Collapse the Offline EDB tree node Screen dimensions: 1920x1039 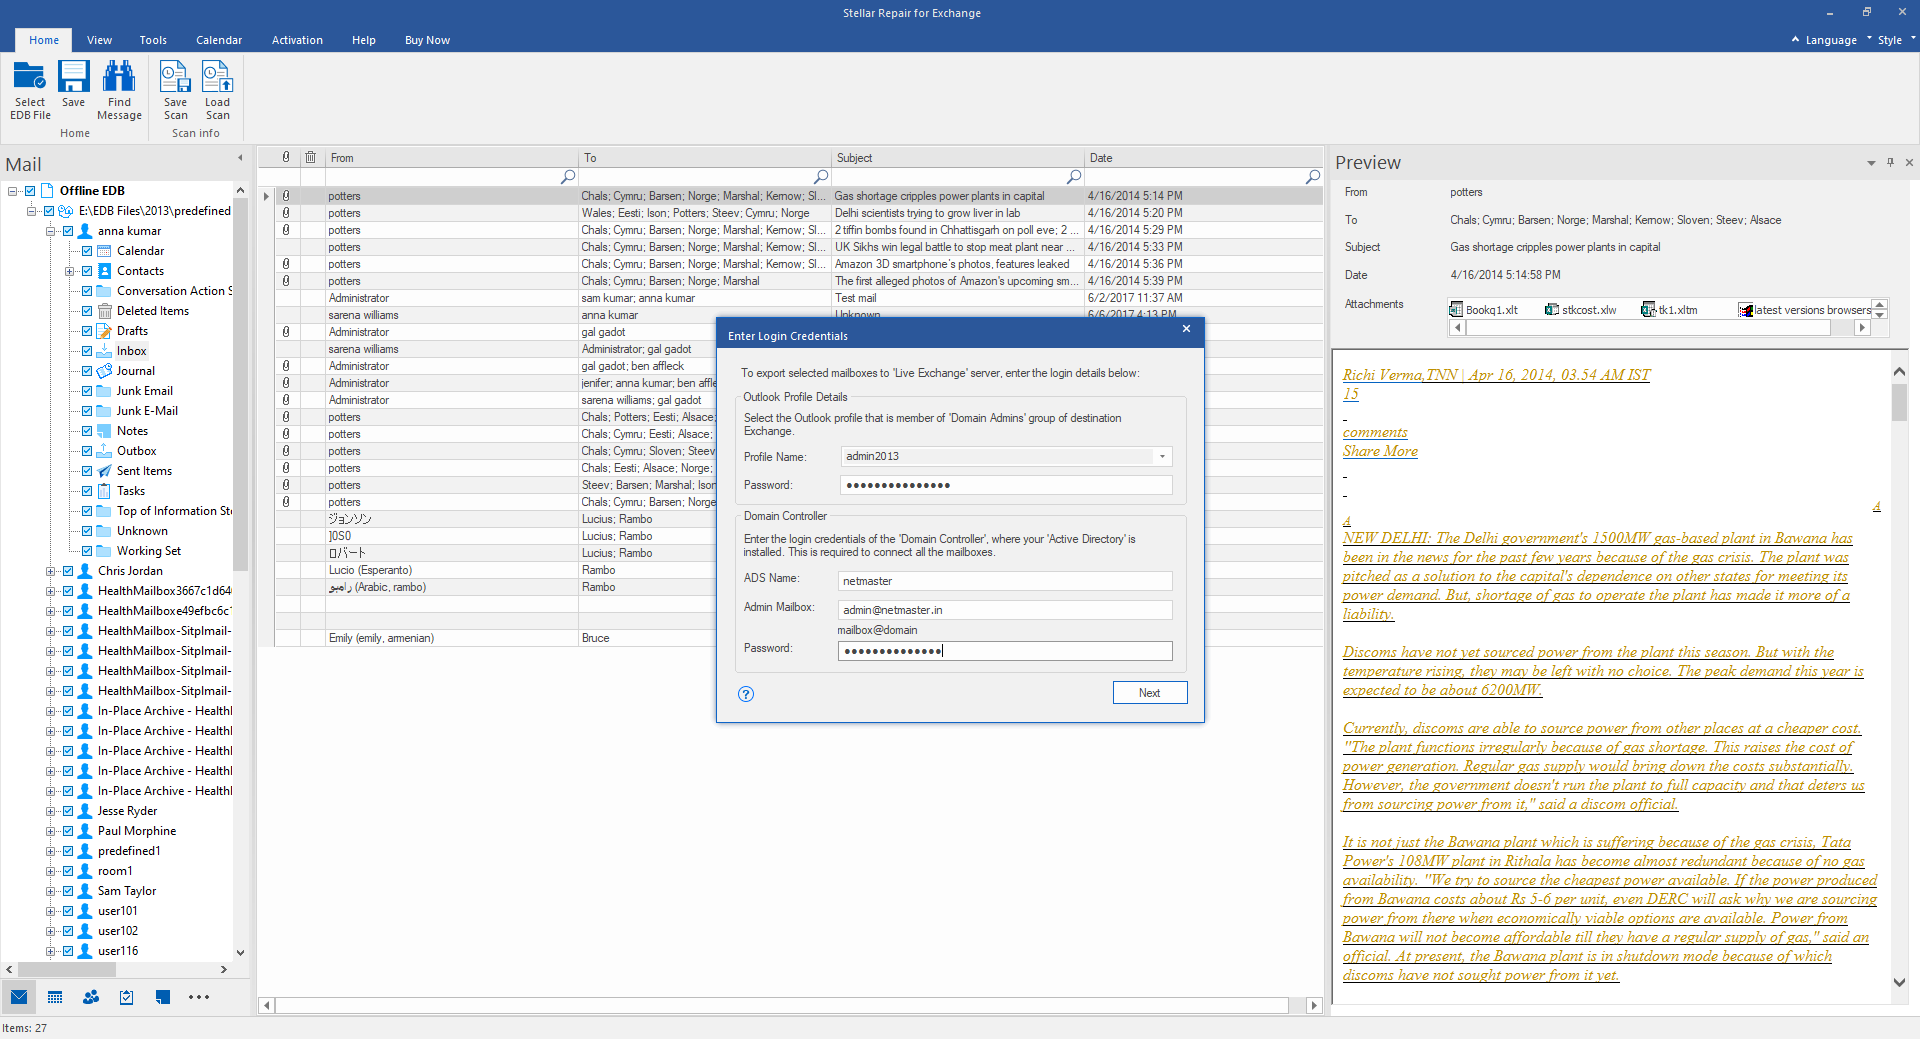click(13, 191)
